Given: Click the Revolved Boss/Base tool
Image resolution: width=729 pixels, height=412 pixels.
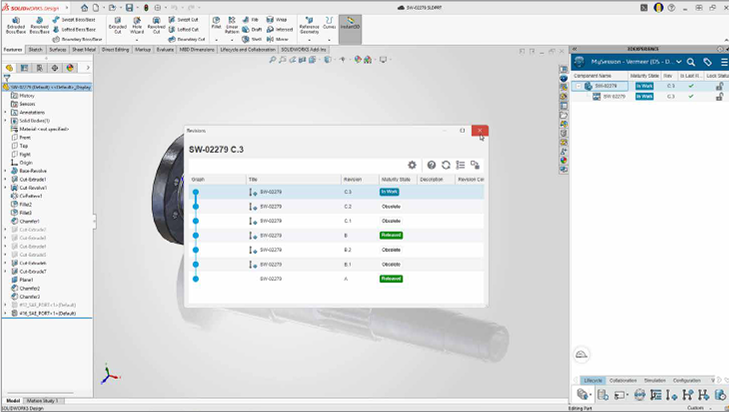Looking at the screenshot, I should 39,26.
